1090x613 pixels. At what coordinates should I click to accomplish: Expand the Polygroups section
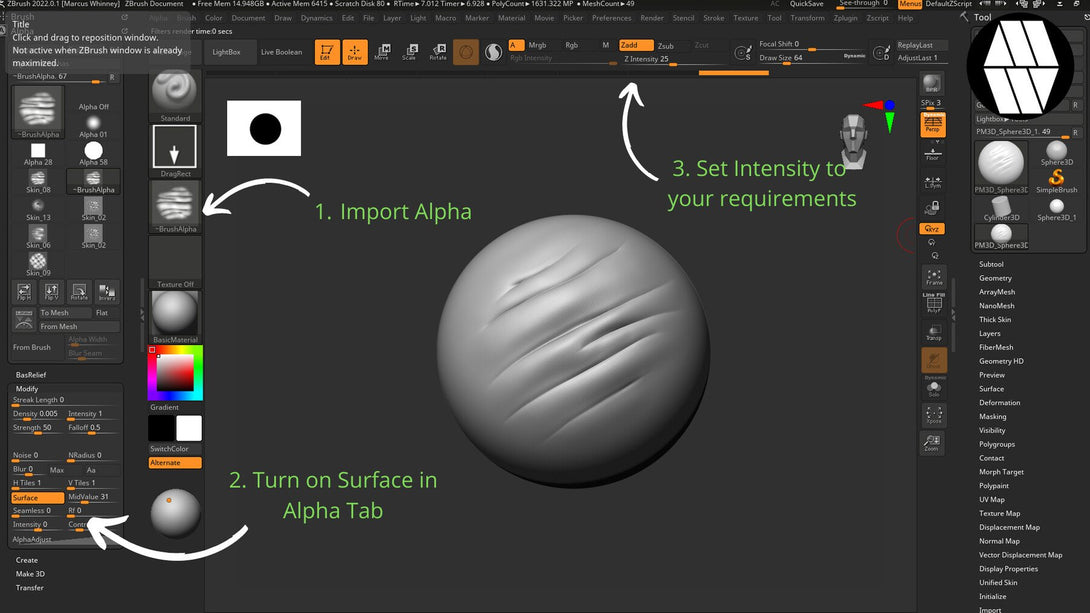[x=996, y=444]
